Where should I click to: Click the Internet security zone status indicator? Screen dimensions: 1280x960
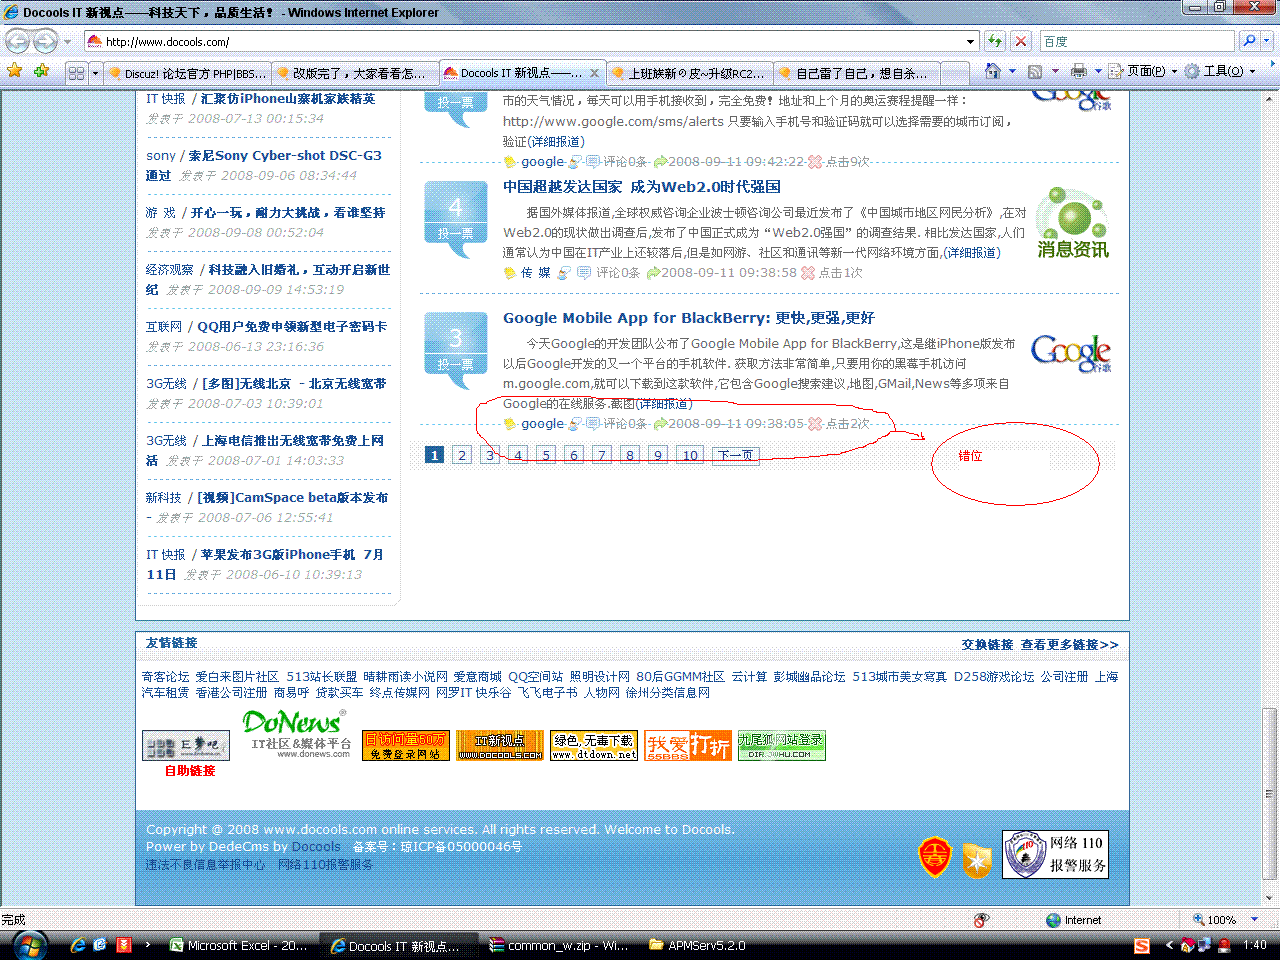click(1073, 920)
